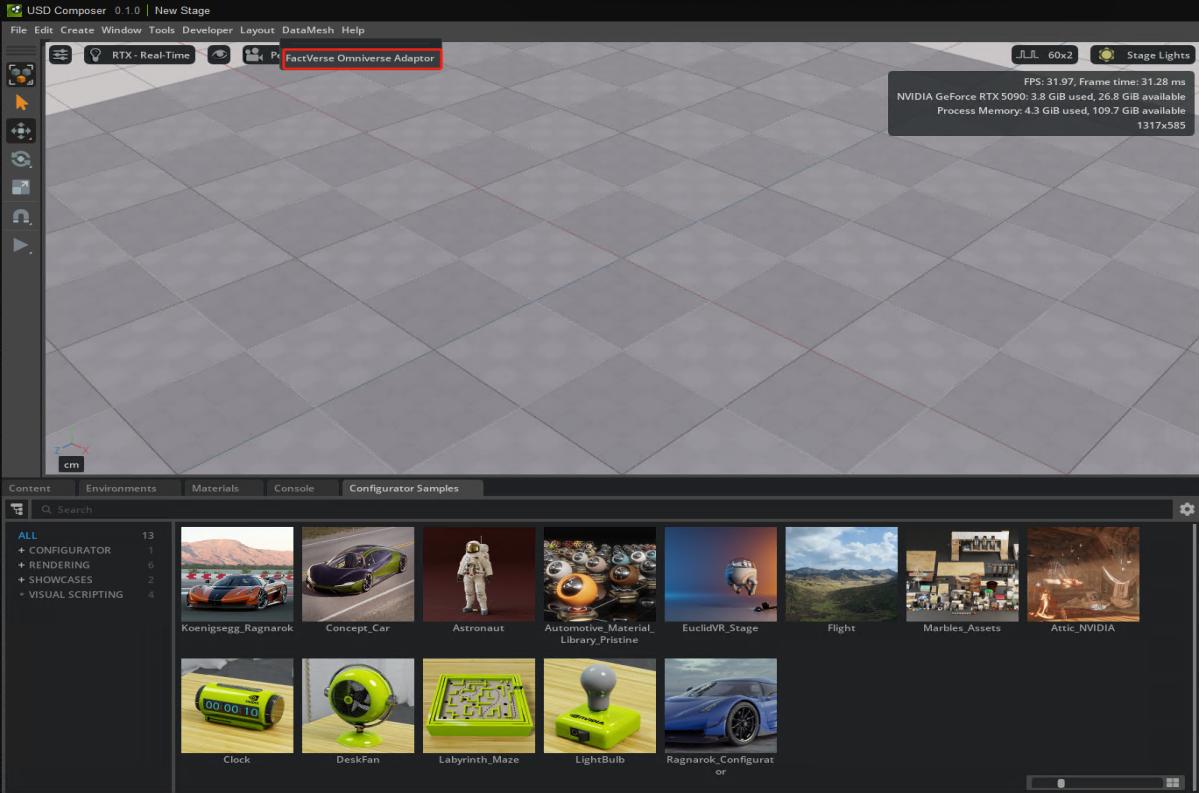Open the Edit menu
This screenshot has width=1199, height=793.
point(44,30)
